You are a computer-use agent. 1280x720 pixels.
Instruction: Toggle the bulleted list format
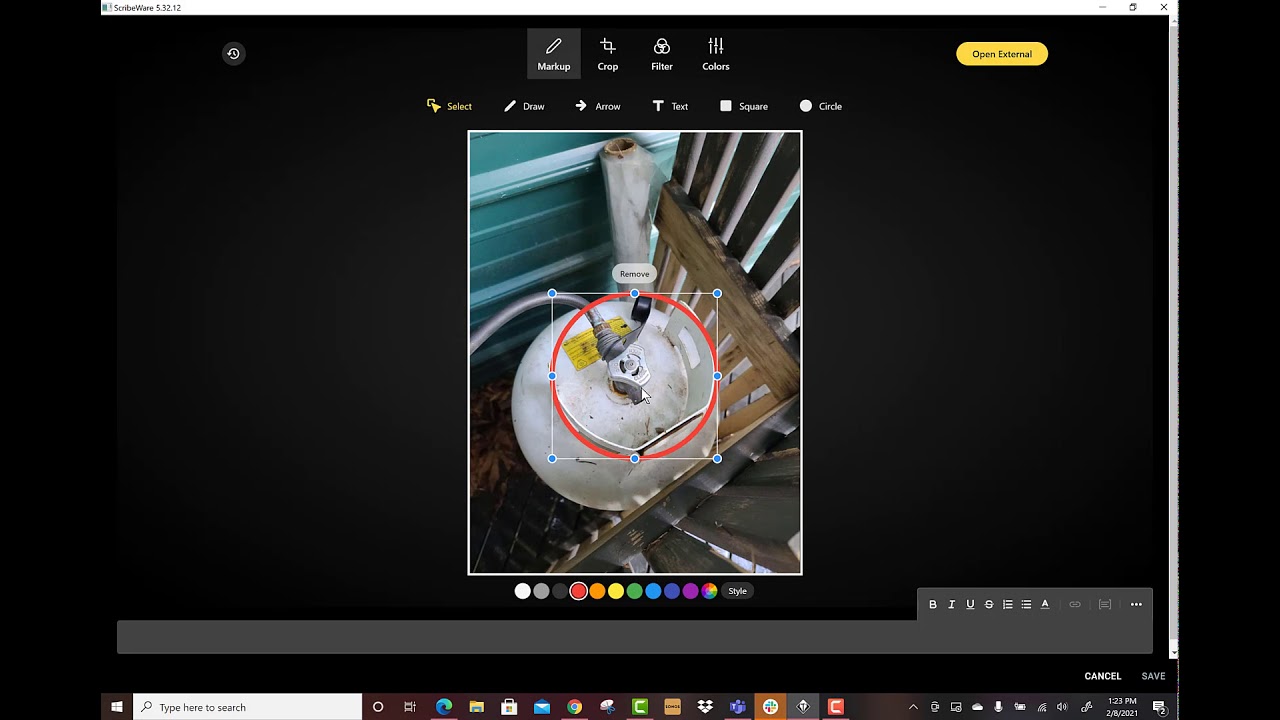tap(1026, 604)
